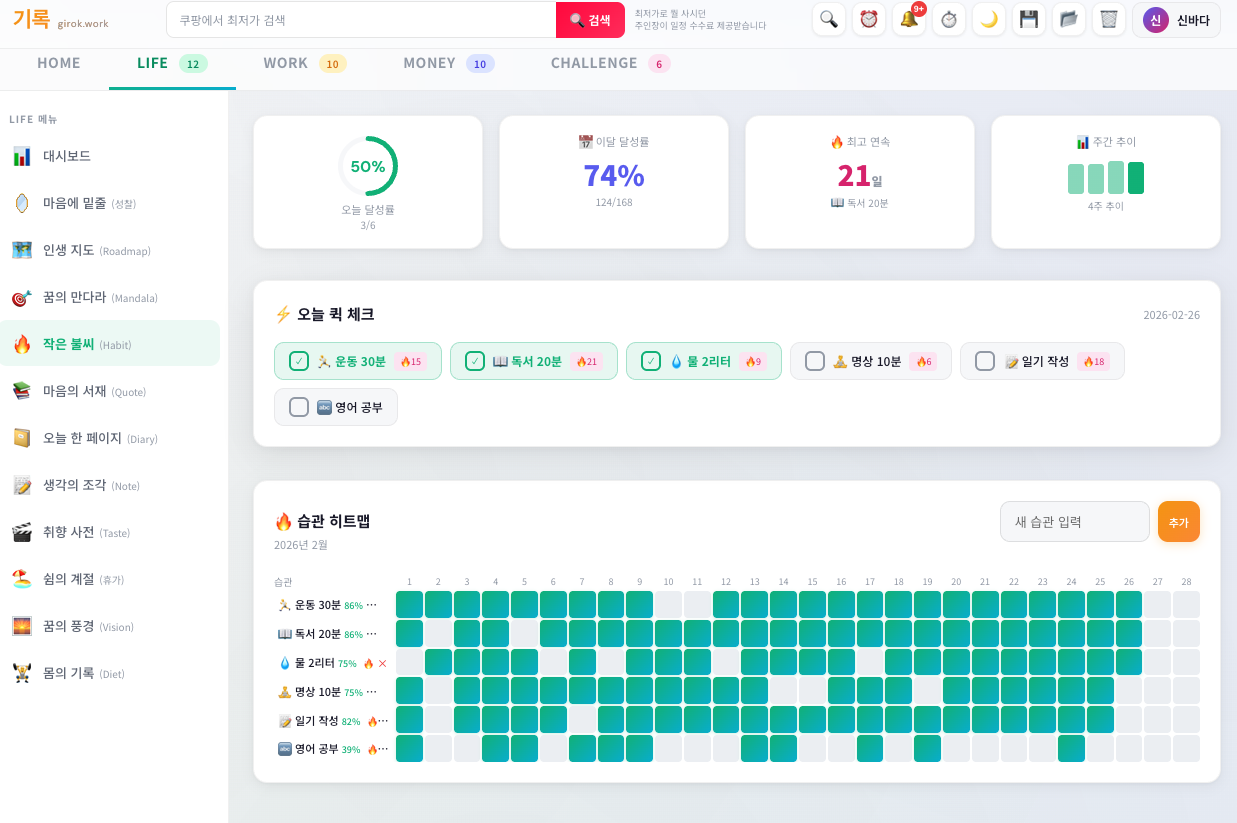Viewport: 1237px width, 823px height.
Task: Click the magnifying glass icon in top toolbar
Action: (829, 19)
